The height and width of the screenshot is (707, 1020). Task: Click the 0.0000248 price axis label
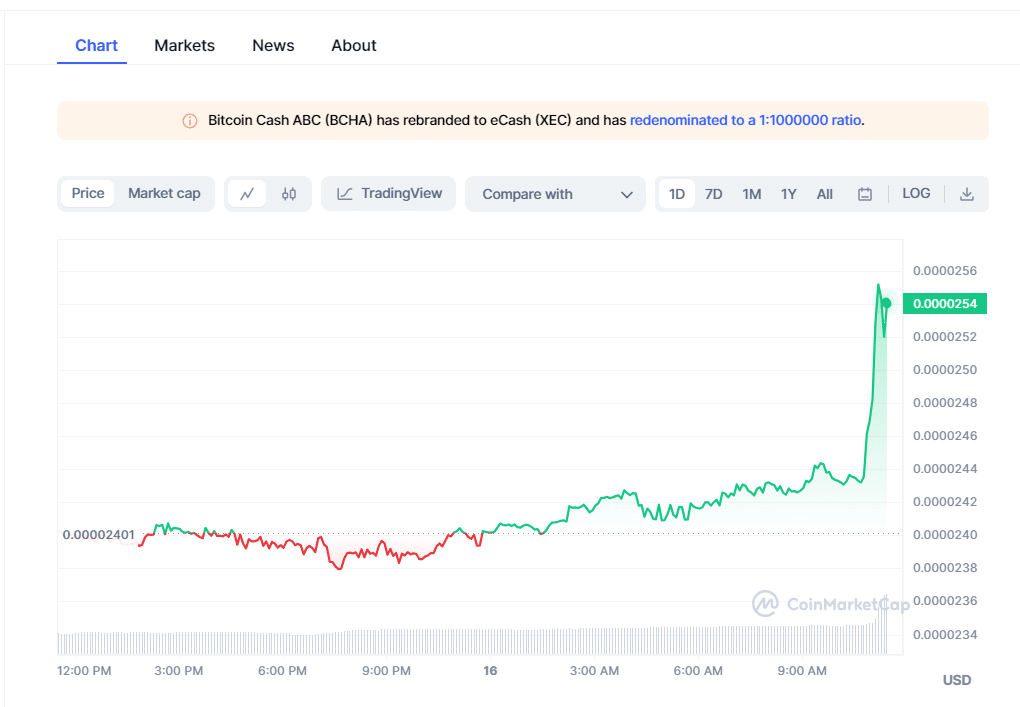[x=945, y=403]
